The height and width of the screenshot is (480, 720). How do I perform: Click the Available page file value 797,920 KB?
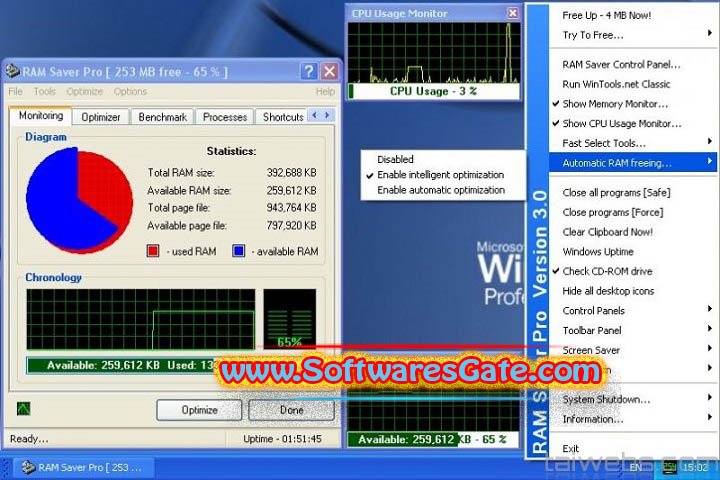tap(292, 226)
